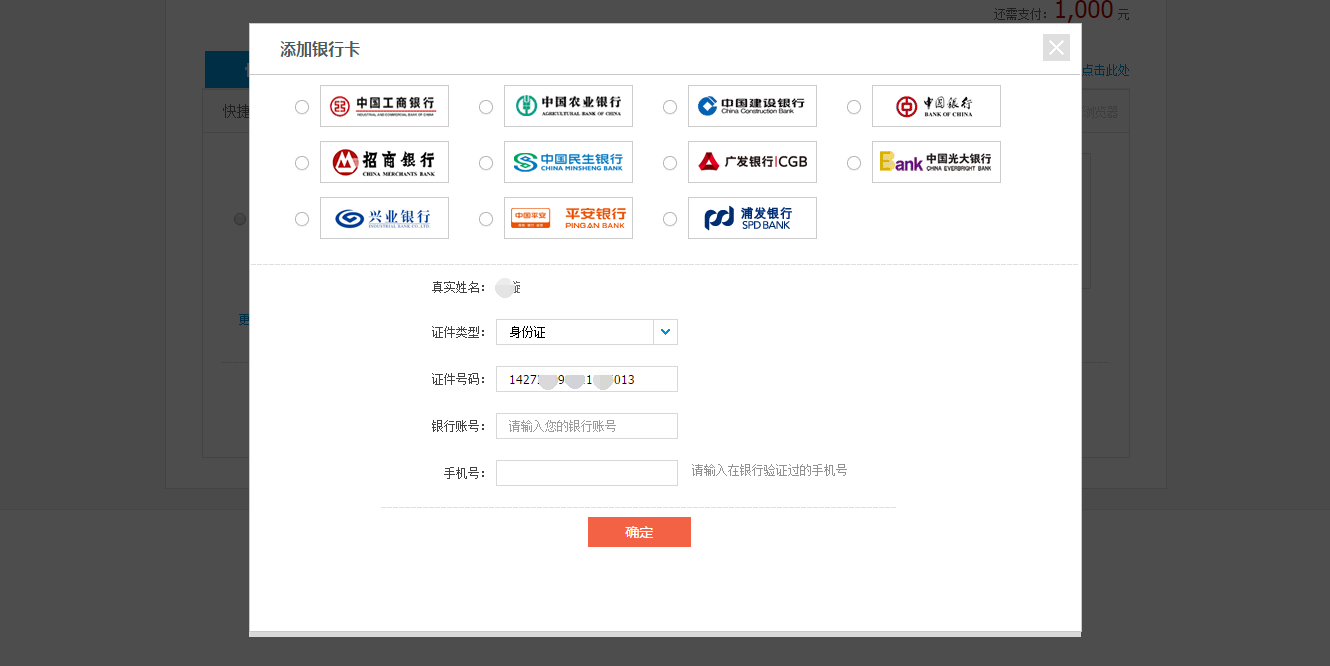The width and height of the screenshot is (1330, 666).
Task: Select the ICBC 中国工商银行 bank logo
Action: (x=384, y=106)
